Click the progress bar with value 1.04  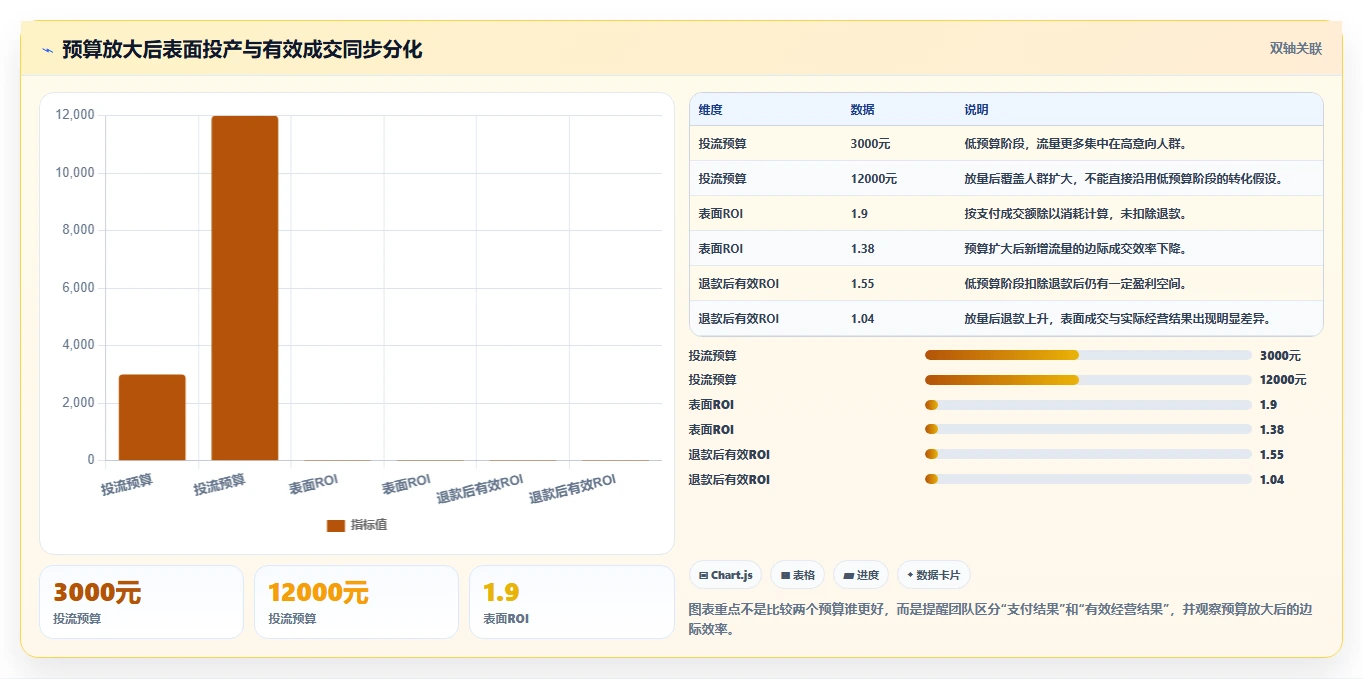pyautogui.click(x=1088, y=480)
